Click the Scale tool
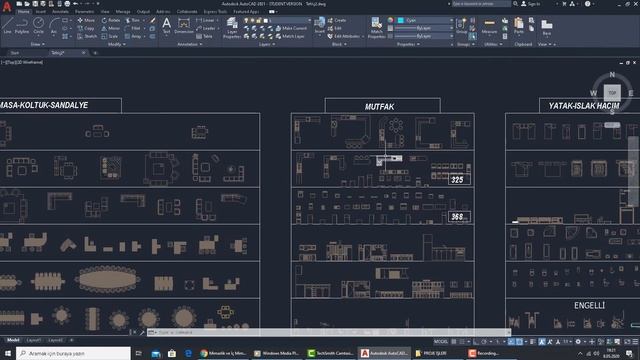 pos(110,36)
